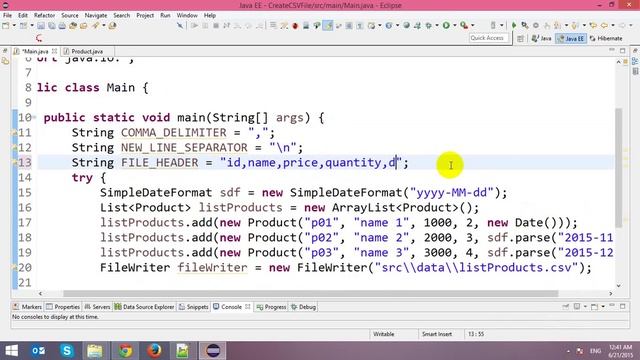Click the Skip All Breakpoints icon
Screen dimensions: 640x360
pos(180,26)
